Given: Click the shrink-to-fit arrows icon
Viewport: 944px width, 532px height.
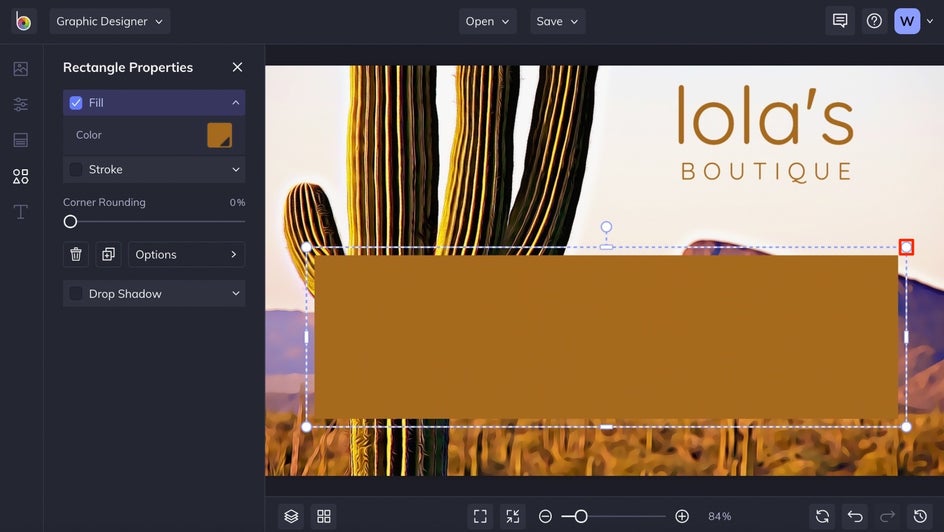Looking at the screenshot, I should (x=512, y=516).
